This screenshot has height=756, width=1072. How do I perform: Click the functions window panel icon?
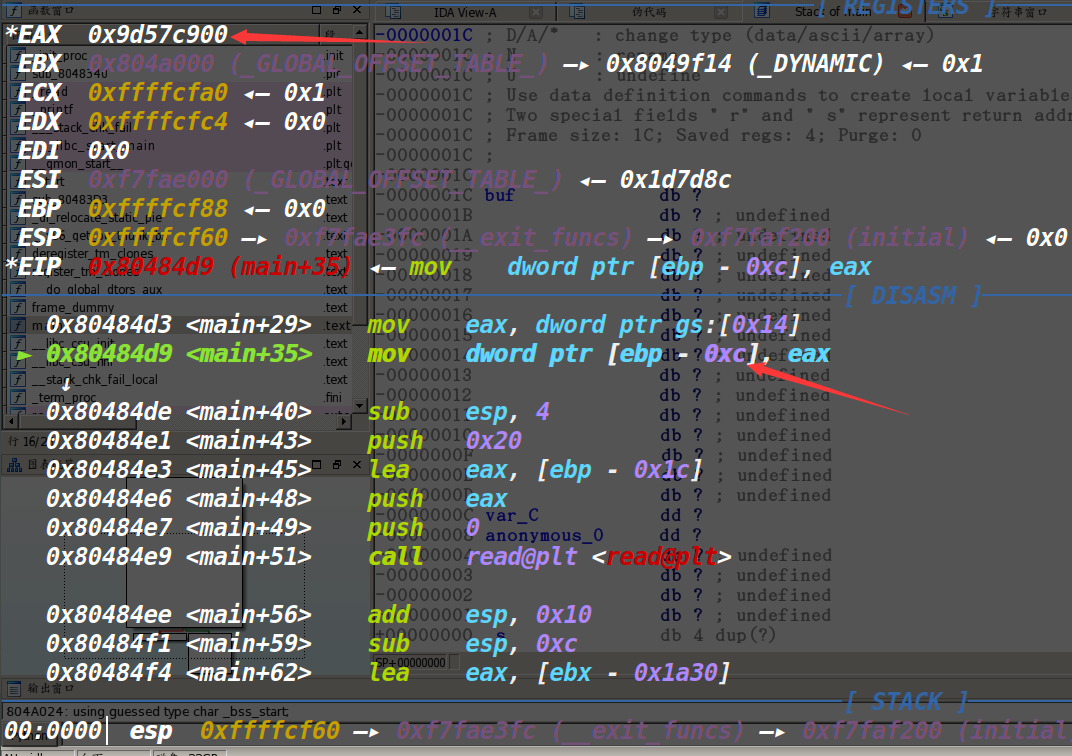click(x=14, y=12)
